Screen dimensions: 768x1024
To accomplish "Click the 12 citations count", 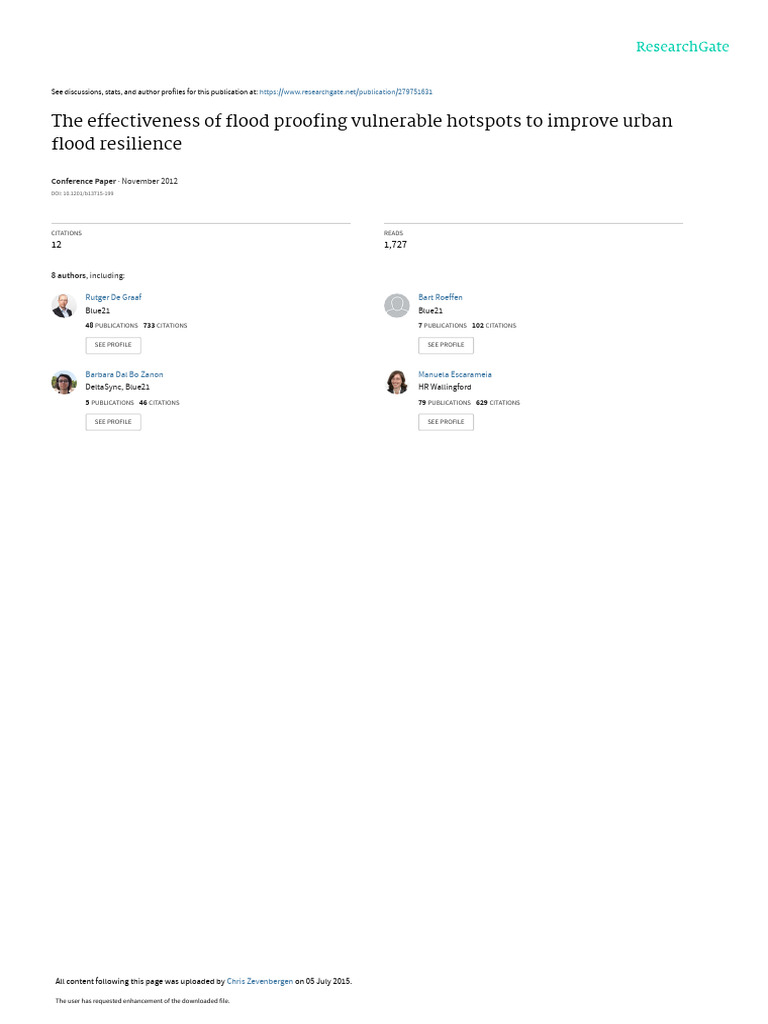I will click(x=56, y=245).
